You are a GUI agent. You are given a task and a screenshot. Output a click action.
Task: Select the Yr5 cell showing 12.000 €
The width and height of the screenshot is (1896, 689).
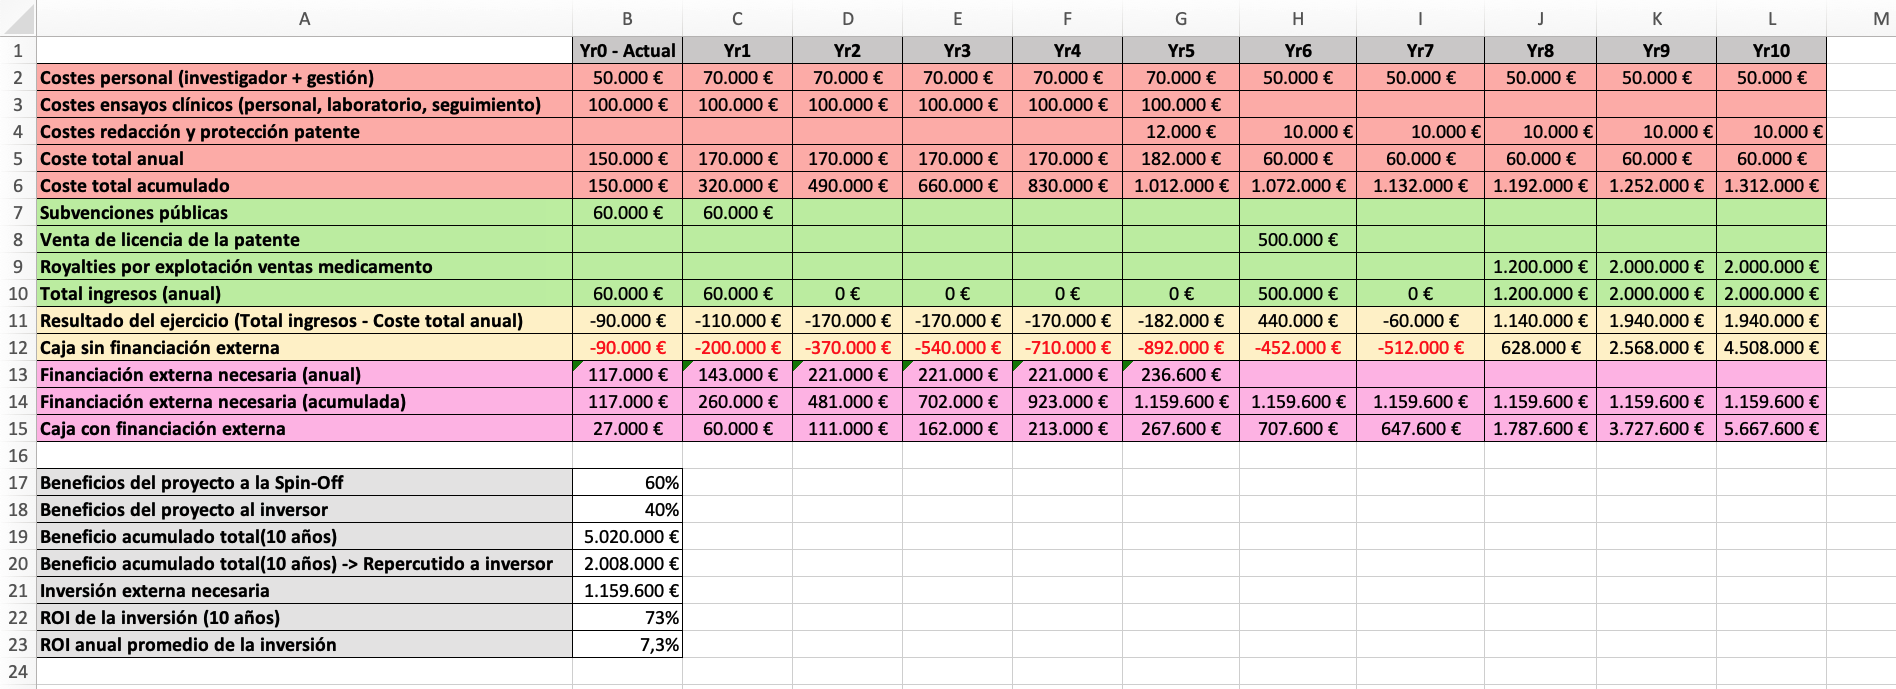pos(1180,132)
